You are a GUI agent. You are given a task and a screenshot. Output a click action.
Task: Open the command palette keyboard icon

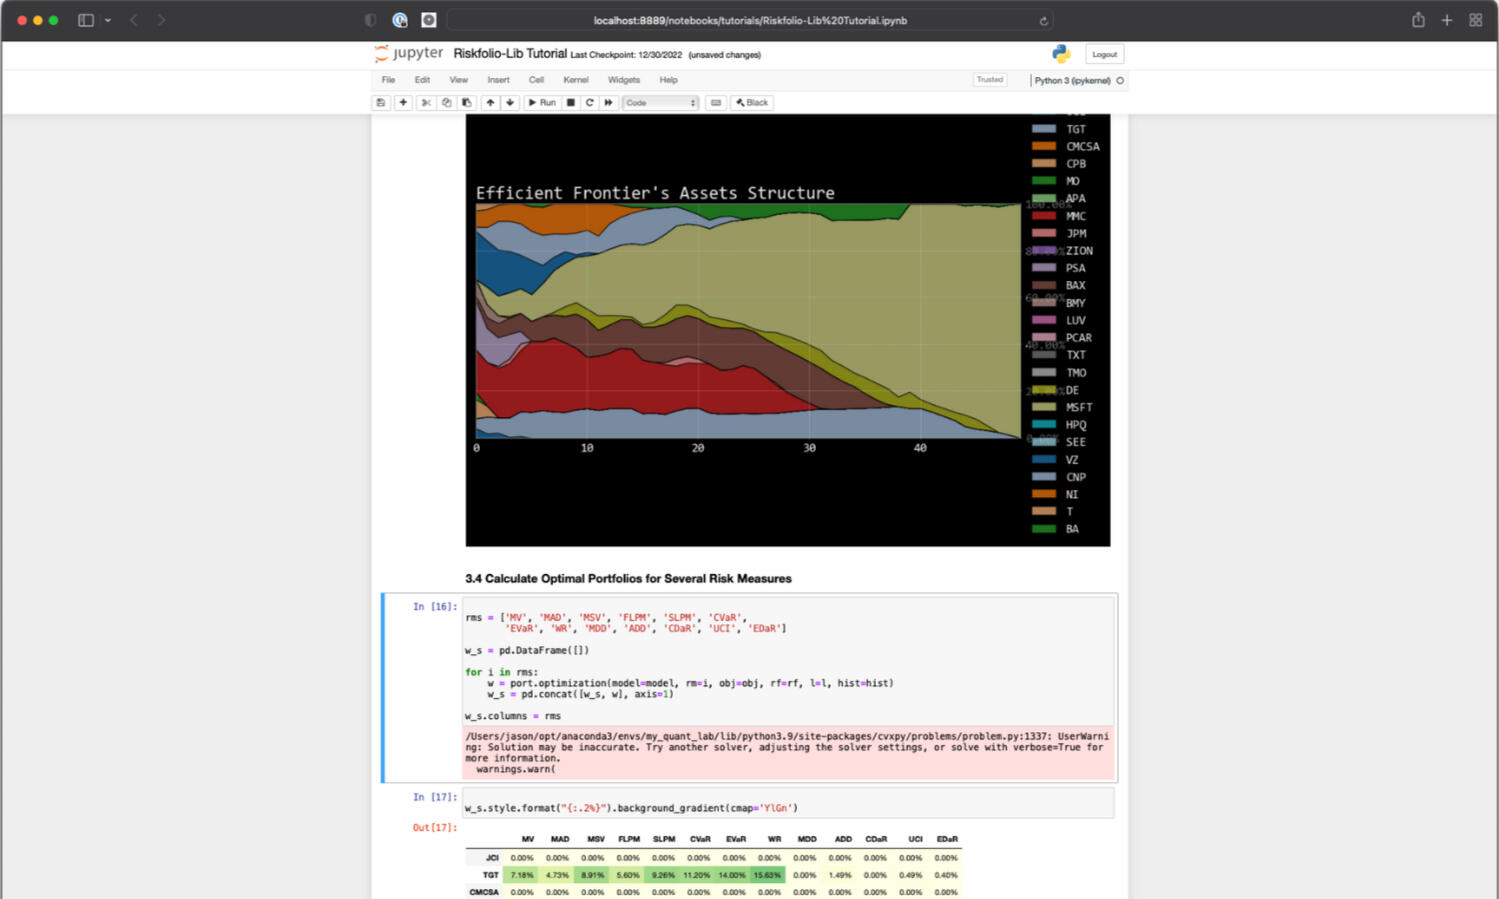coord(716,103)
